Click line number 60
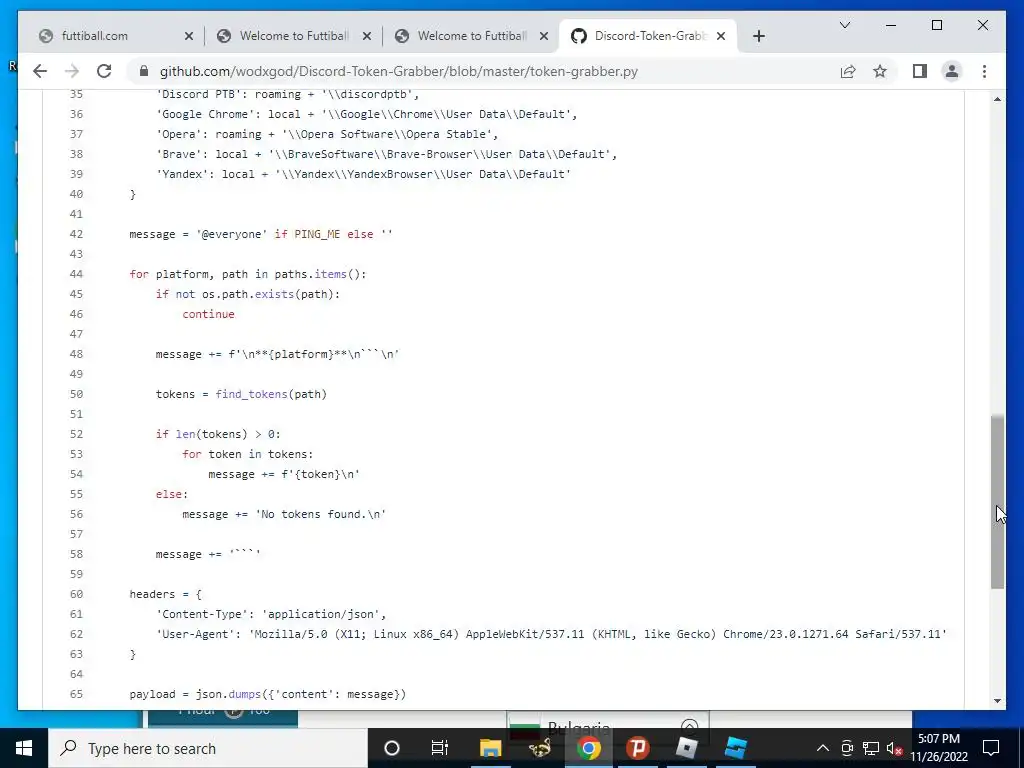Image resolution: width=1024 pixels, height=768 pixels. [76, 594]
